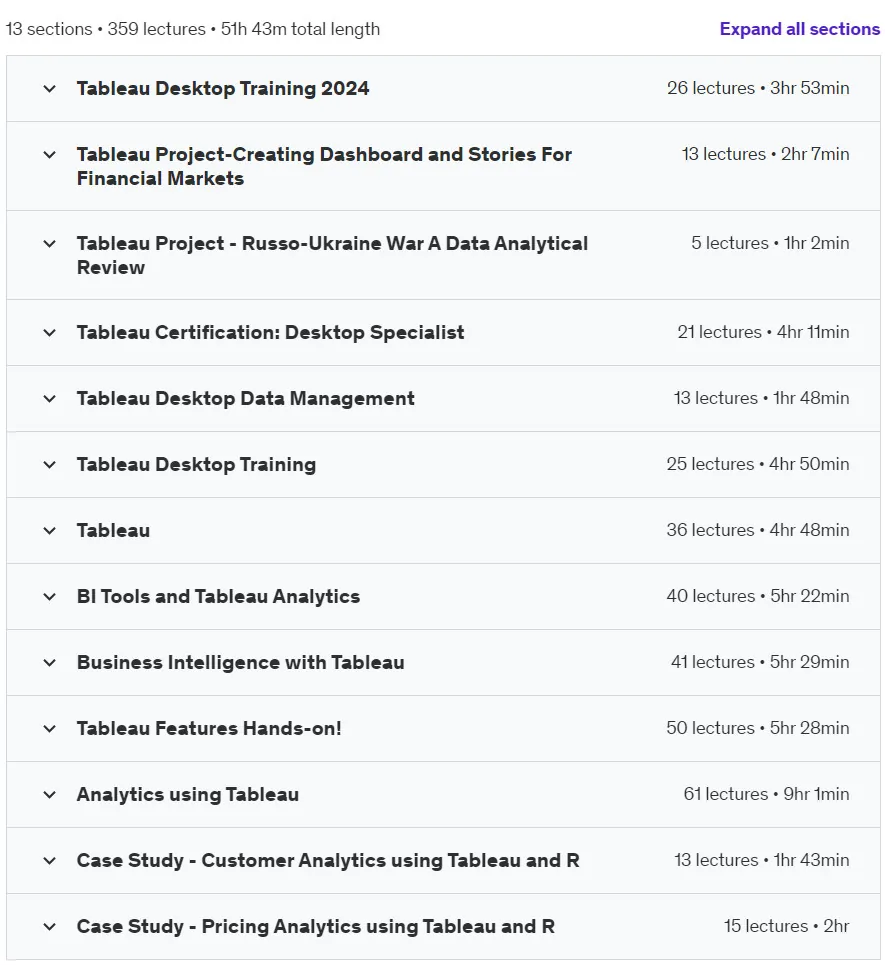
Task: Click the 36 lectures • 4hr 48min text
Action: tap(758, 530)
